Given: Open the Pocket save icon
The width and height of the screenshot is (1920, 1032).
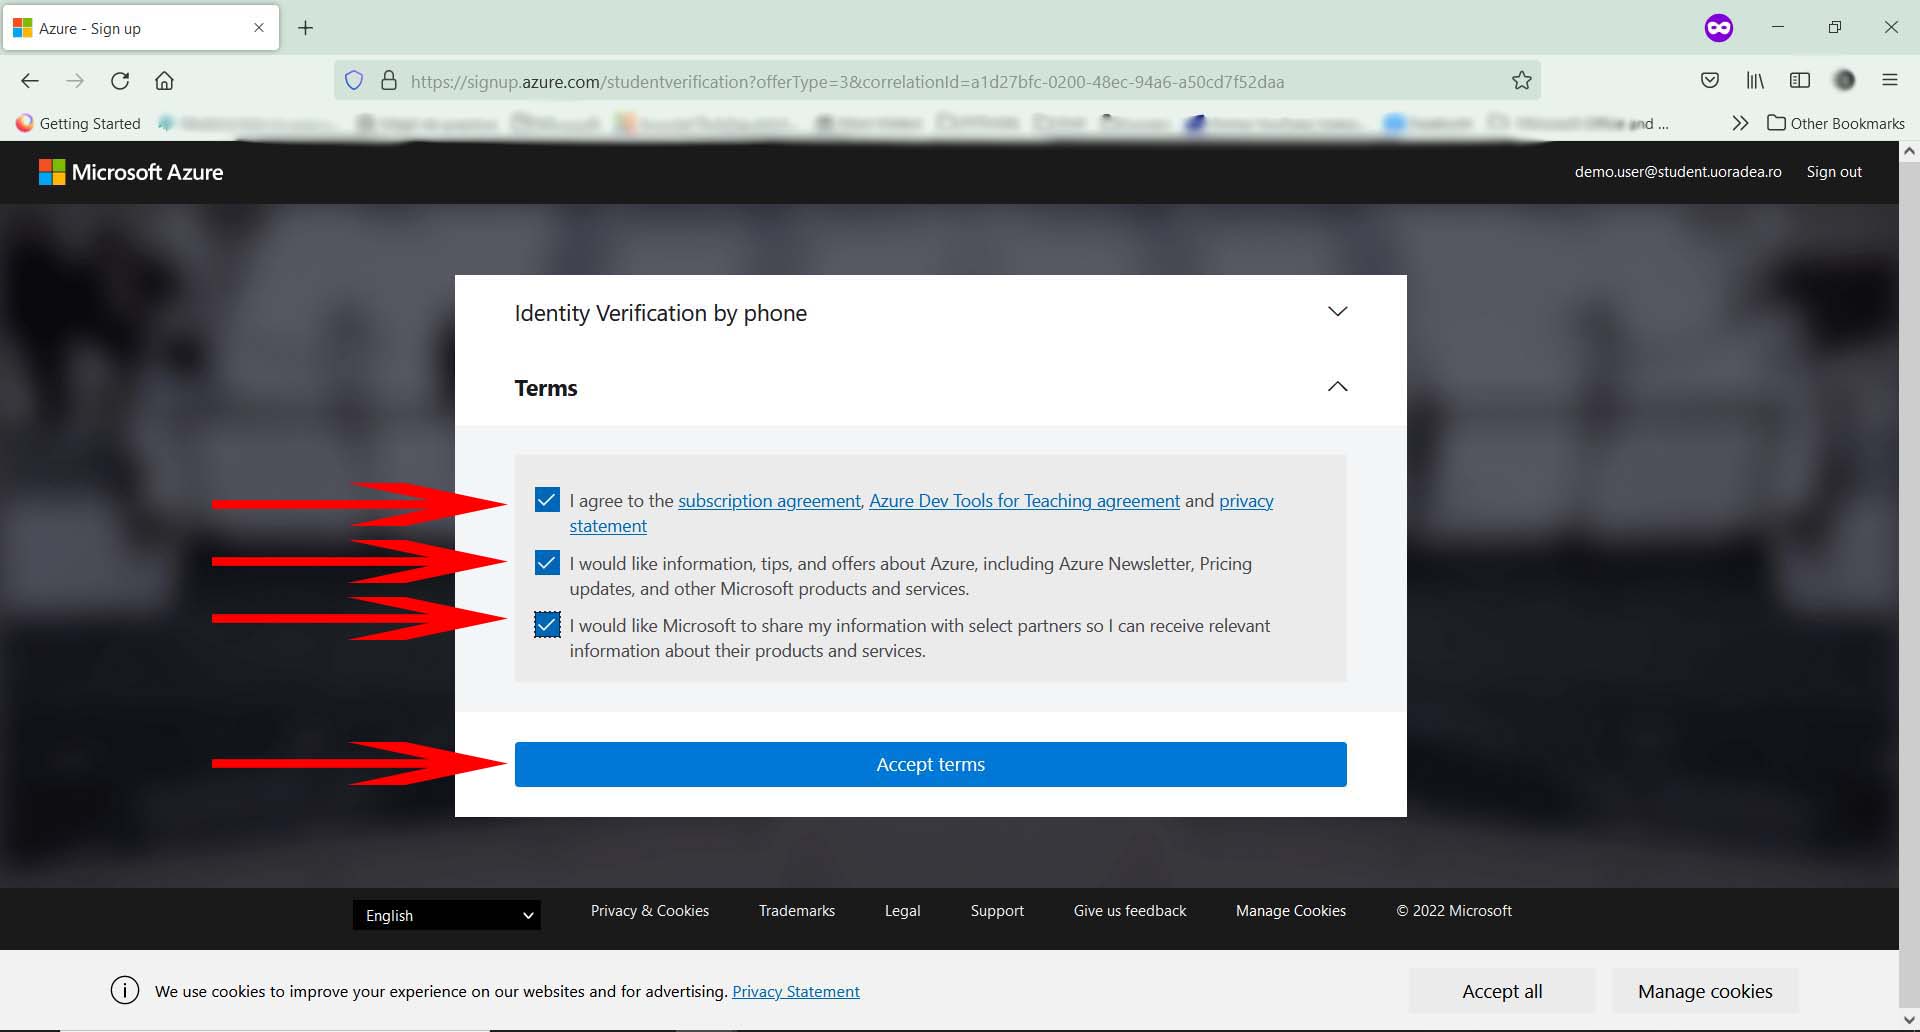Looking at the screenshot, I should tap(1710, 80).
